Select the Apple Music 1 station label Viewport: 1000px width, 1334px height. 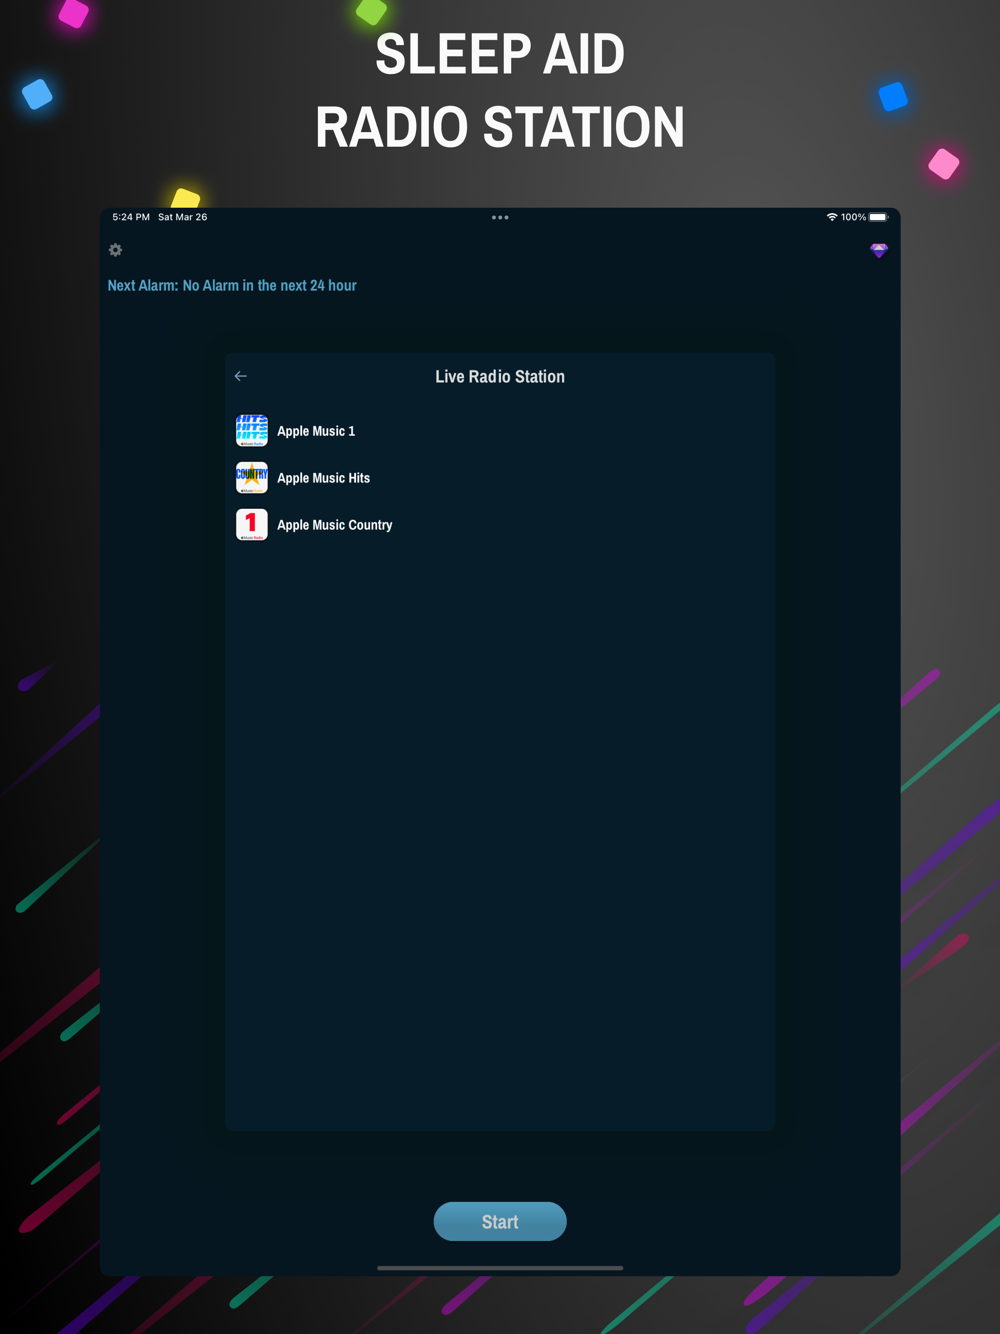click(316, 431)
